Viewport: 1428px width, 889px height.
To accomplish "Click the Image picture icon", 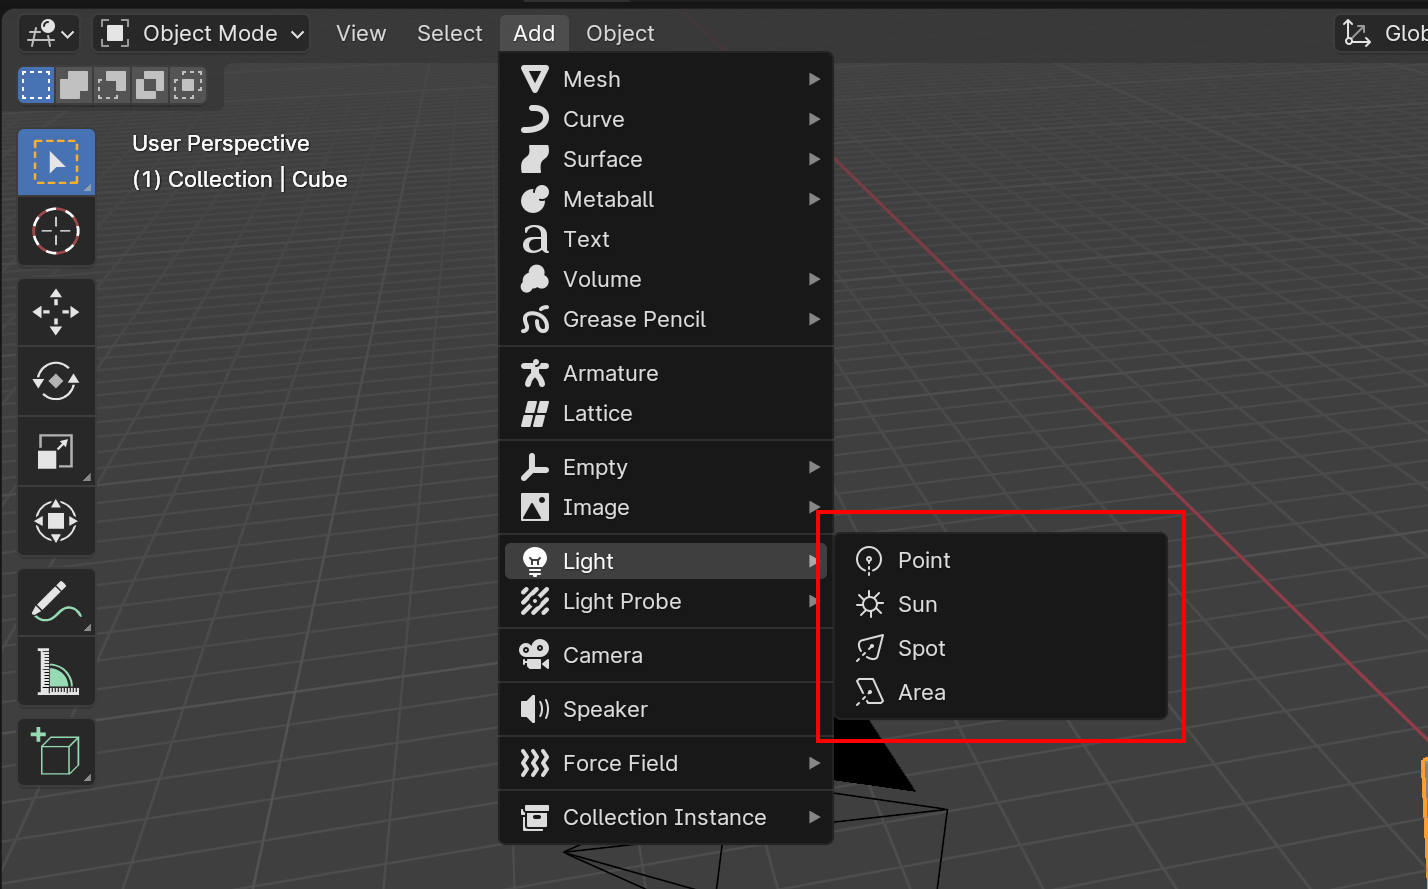I will point(535,507).
